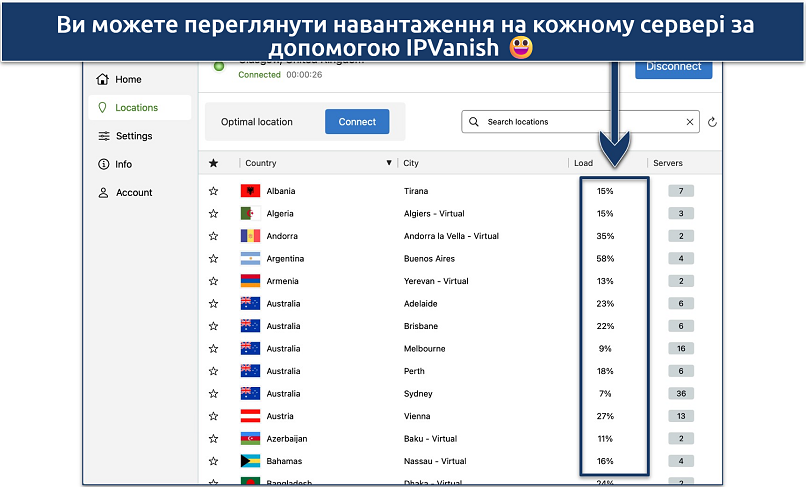Select Andorra la Vella - Virtual entry
The height and width of the screenshot is (487, 806).
pos(451,236)
